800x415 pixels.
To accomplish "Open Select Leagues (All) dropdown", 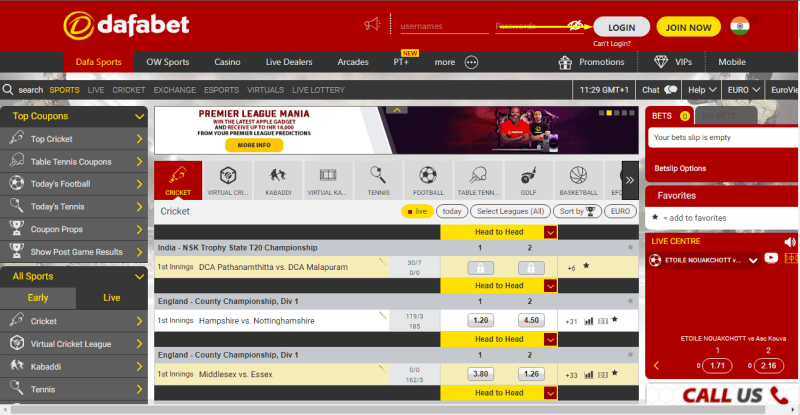I will pos(510,211).
